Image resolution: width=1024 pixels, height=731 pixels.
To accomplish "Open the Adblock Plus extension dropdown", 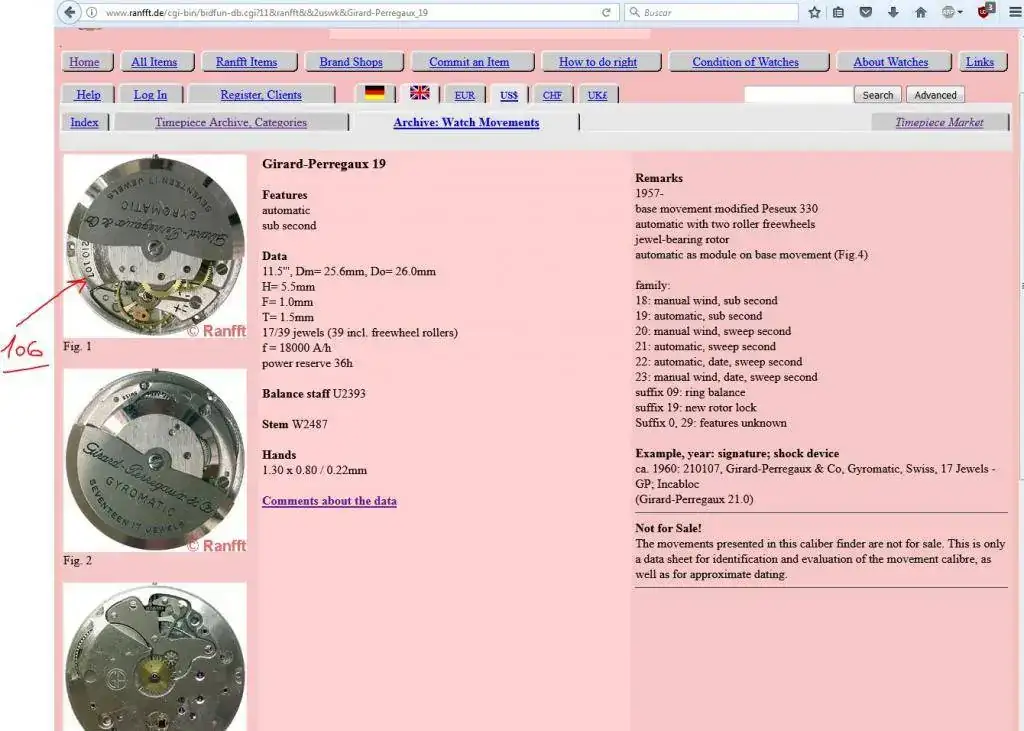I will (x=952, y=12).
